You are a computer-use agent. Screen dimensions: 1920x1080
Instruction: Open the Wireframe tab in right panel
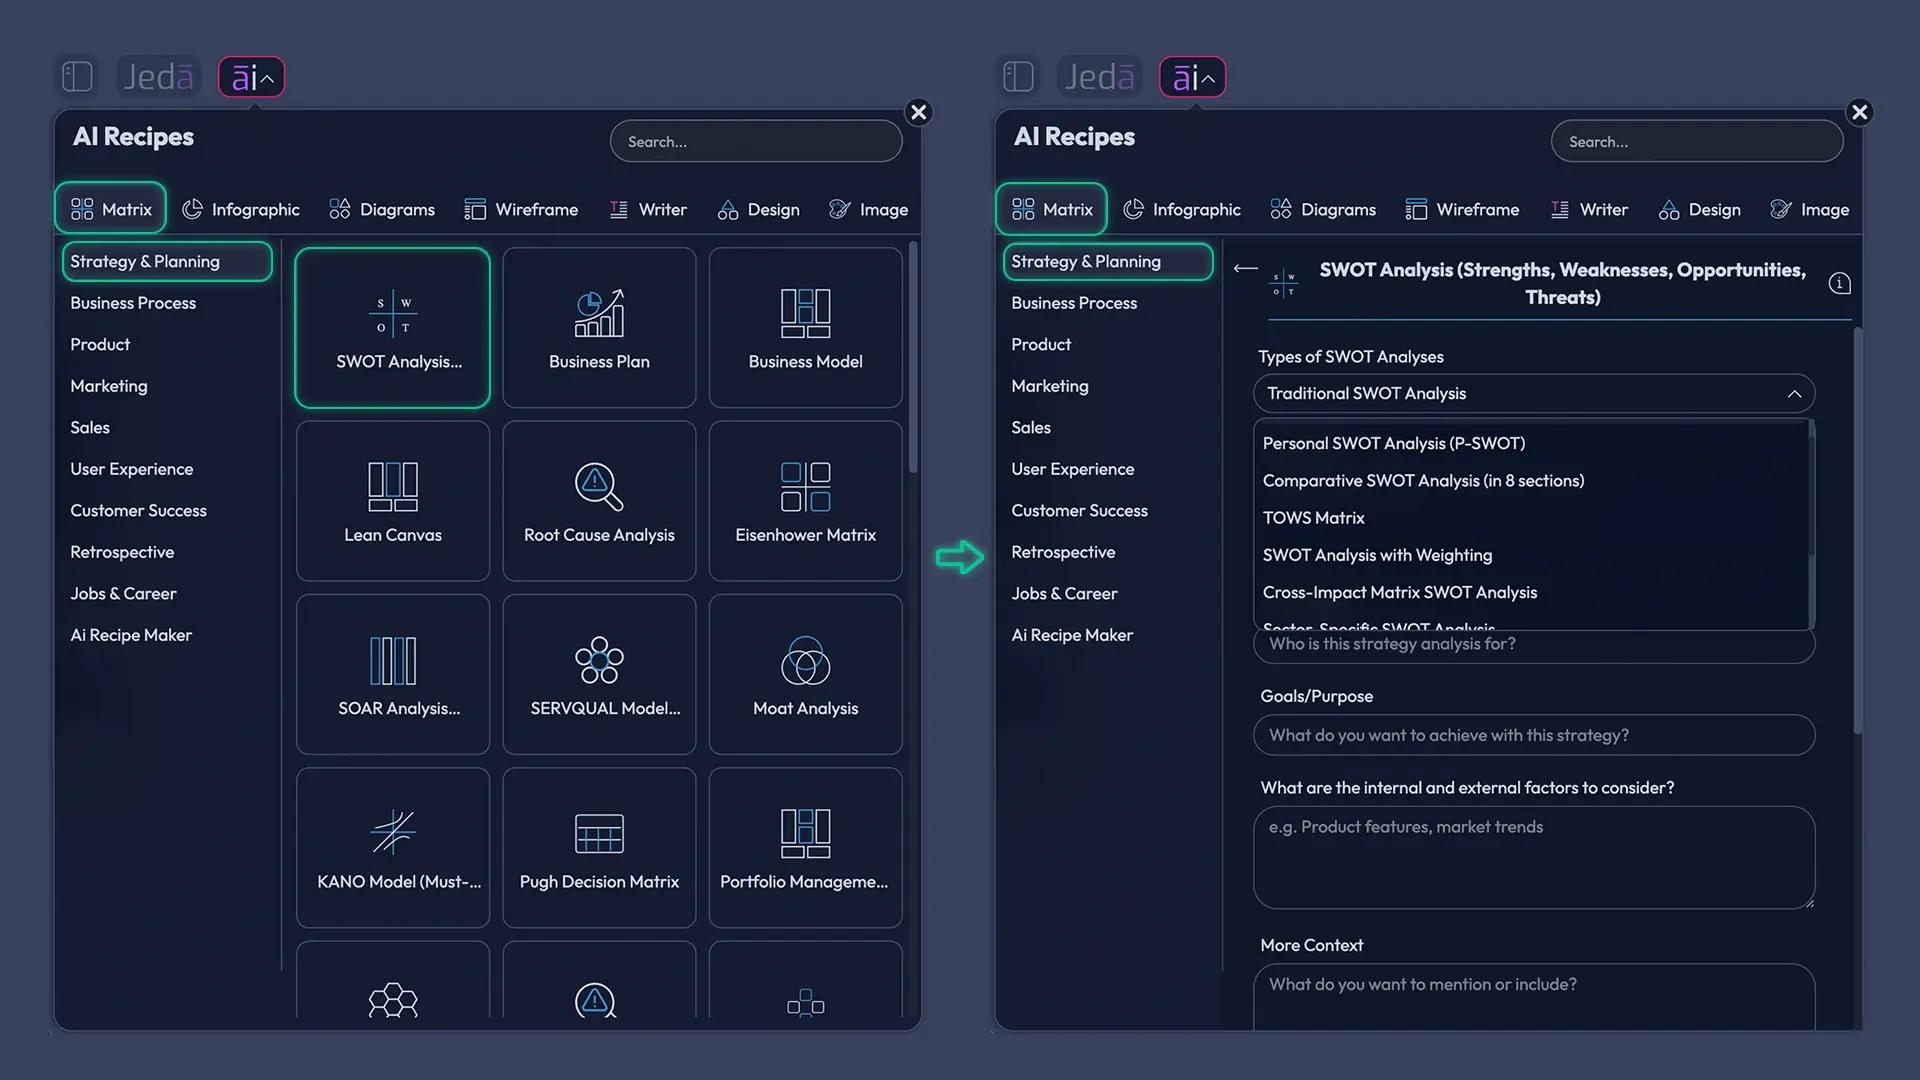tap(1462, 209)
